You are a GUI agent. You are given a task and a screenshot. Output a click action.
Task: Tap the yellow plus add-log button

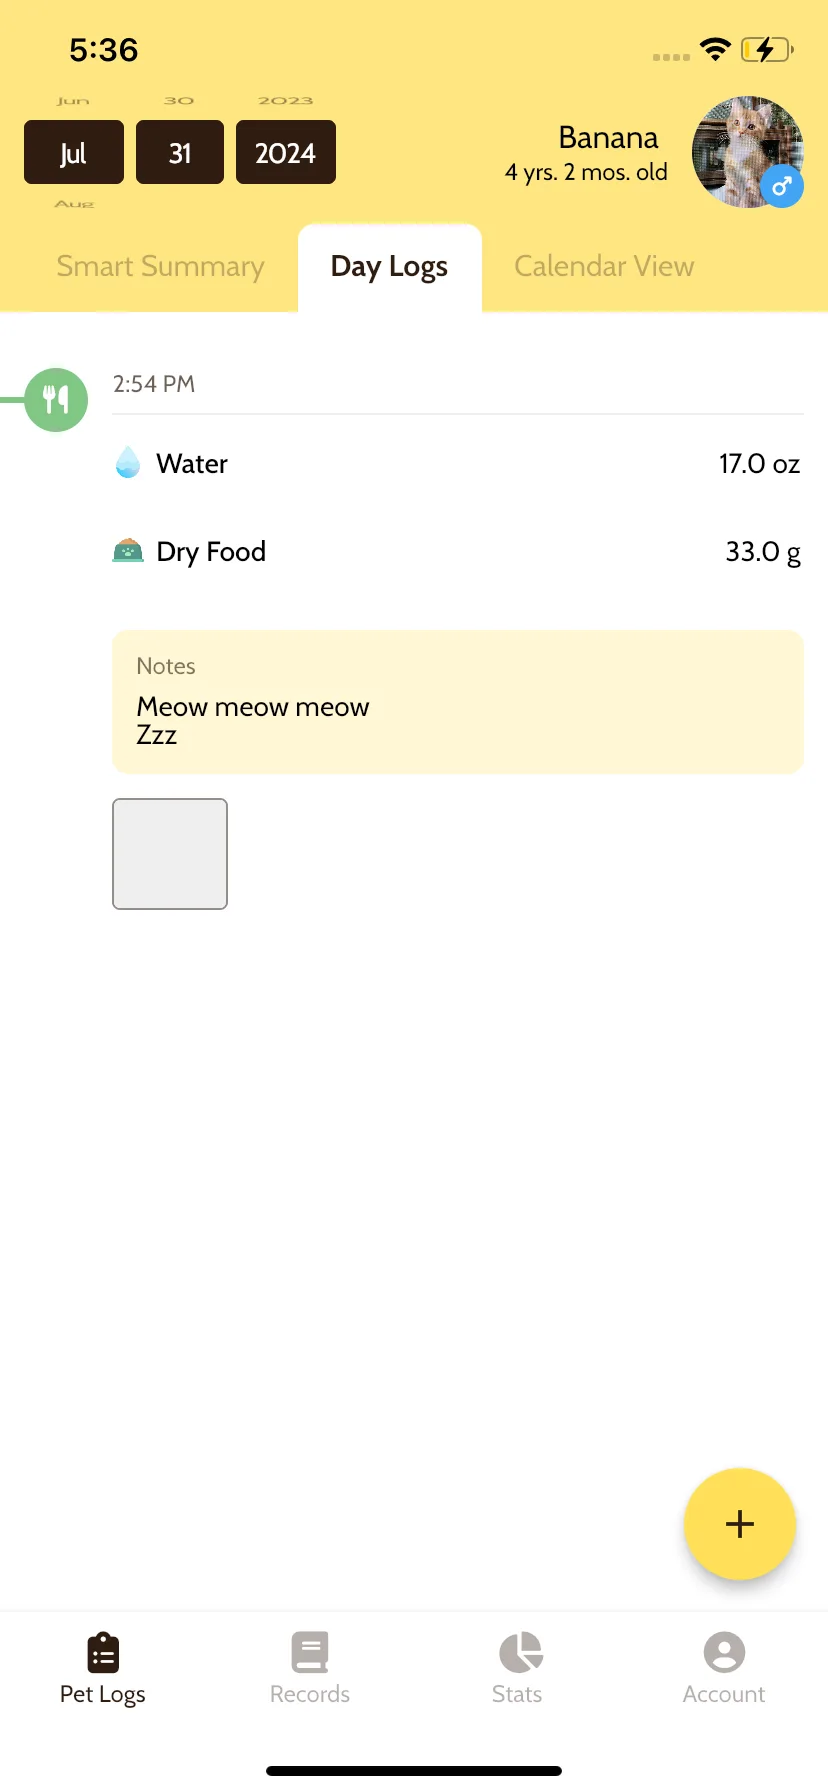[x=740, y=1524]
